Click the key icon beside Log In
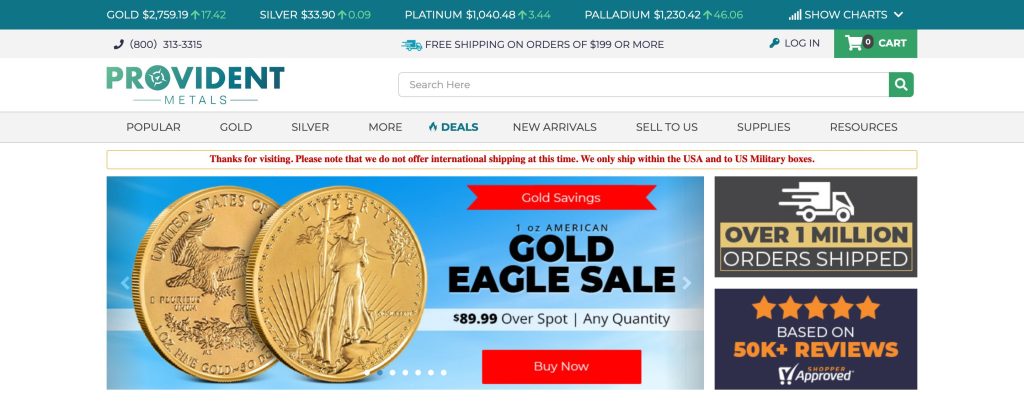 [x=775, y=43]
